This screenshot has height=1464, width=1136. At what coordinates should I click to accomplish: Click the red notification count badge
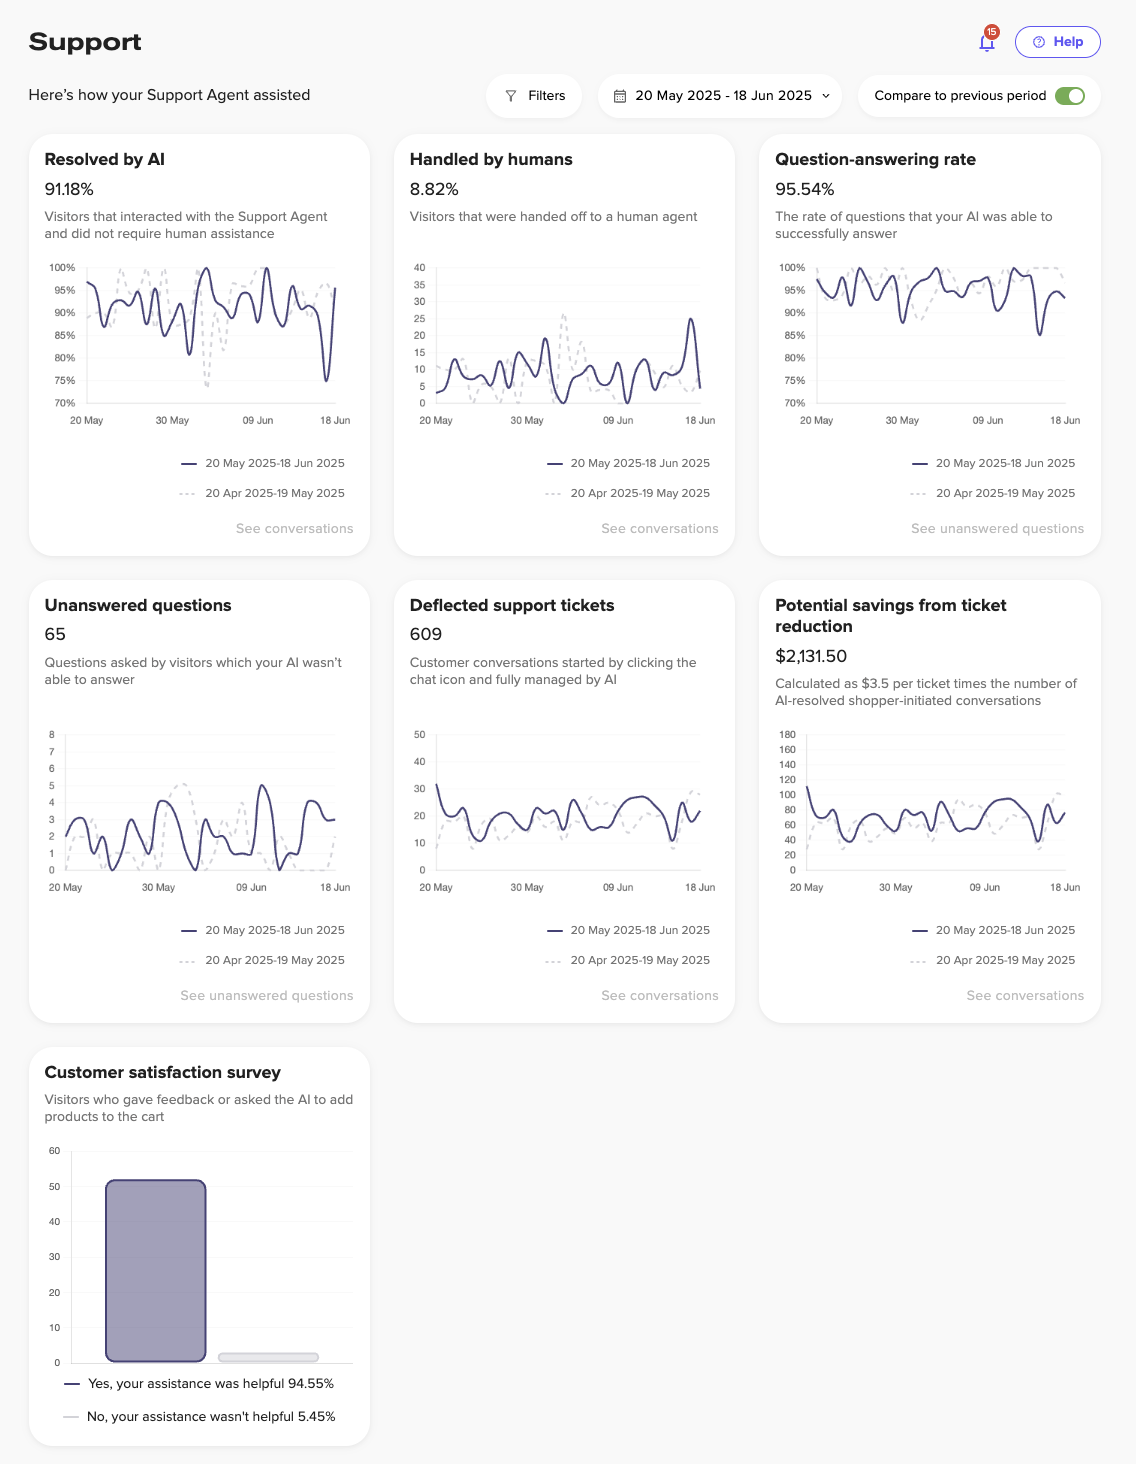992,32
